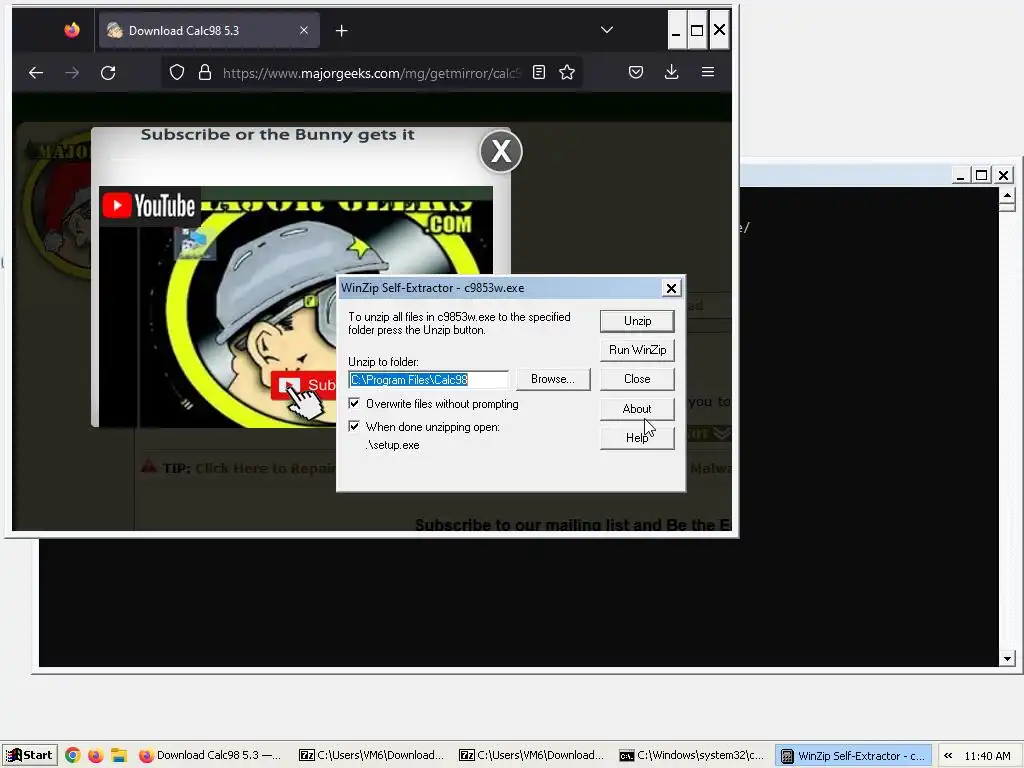Expand hidden system tray icons chevron

click(948, 756)
